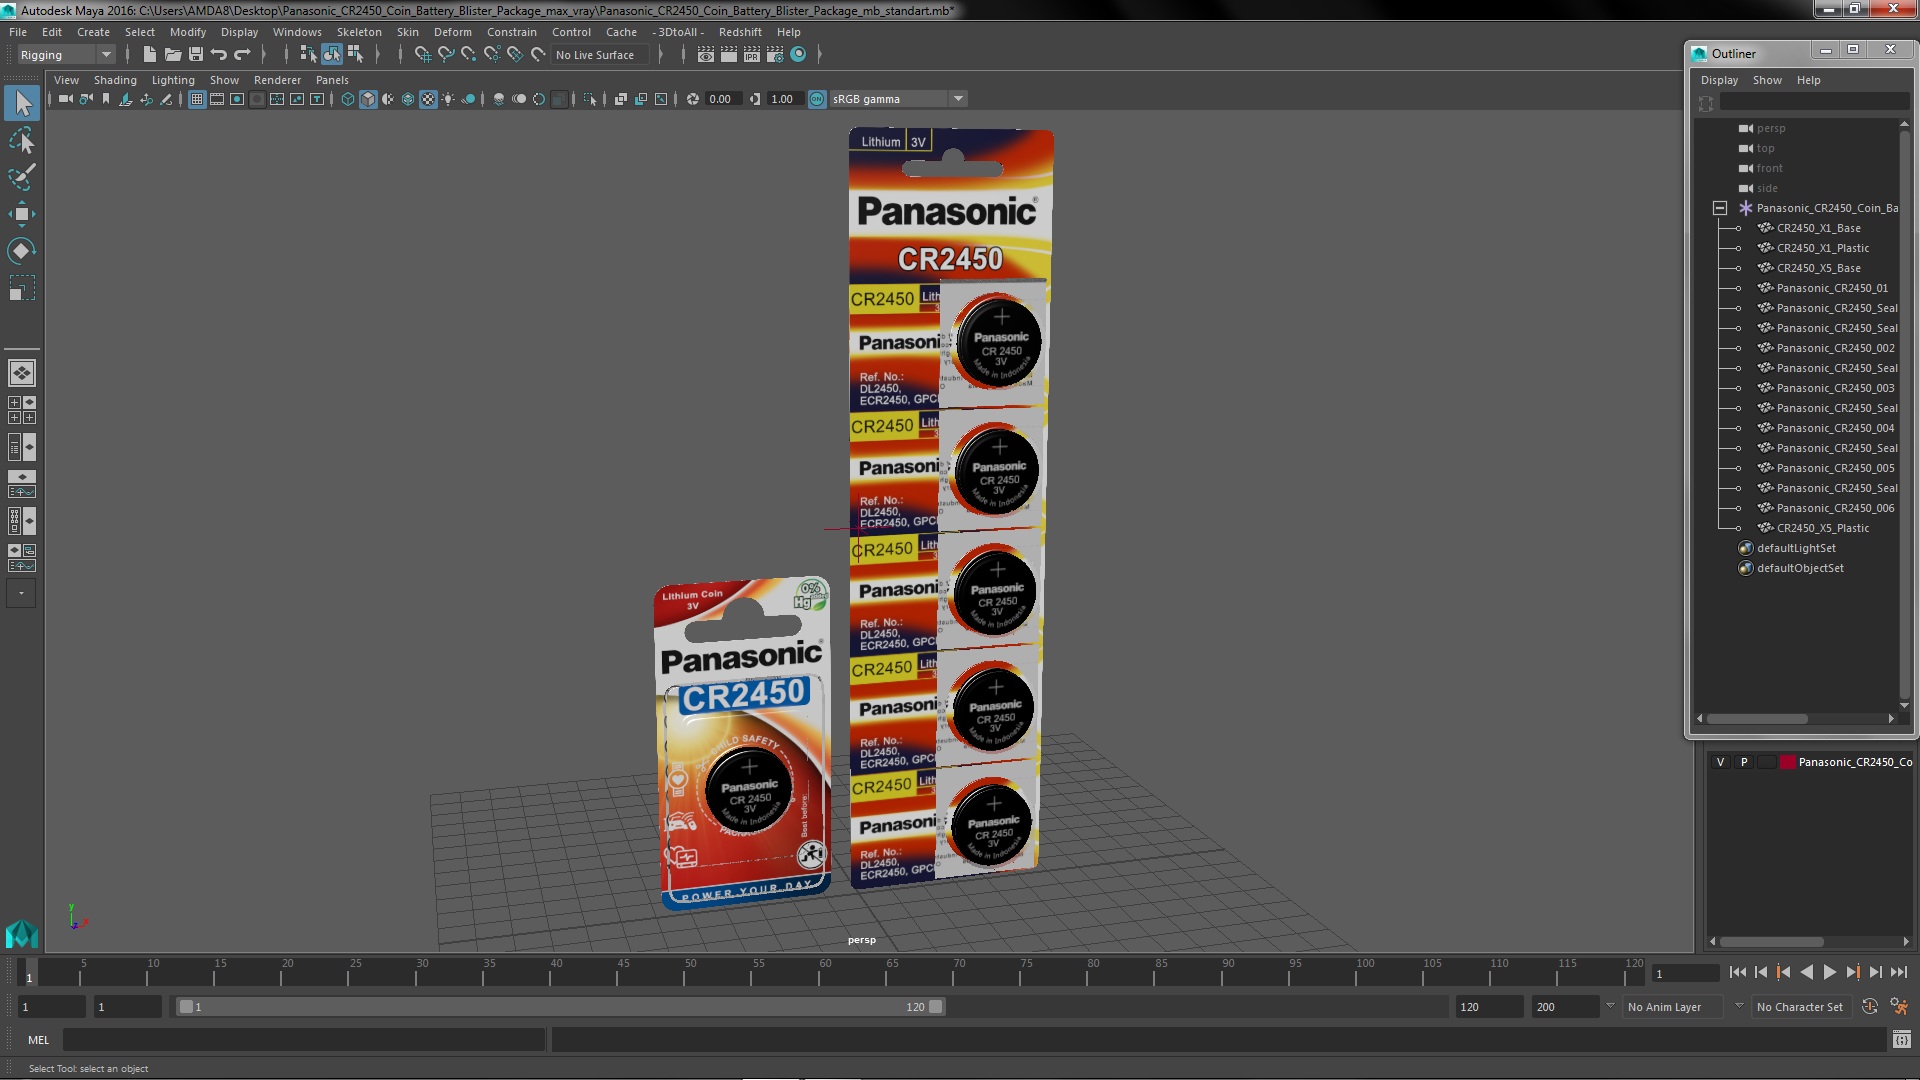Viewport: 1920px width, 1080px height.
Task: Open the viewport Lighting menu
Action: [x=173, y=80]
